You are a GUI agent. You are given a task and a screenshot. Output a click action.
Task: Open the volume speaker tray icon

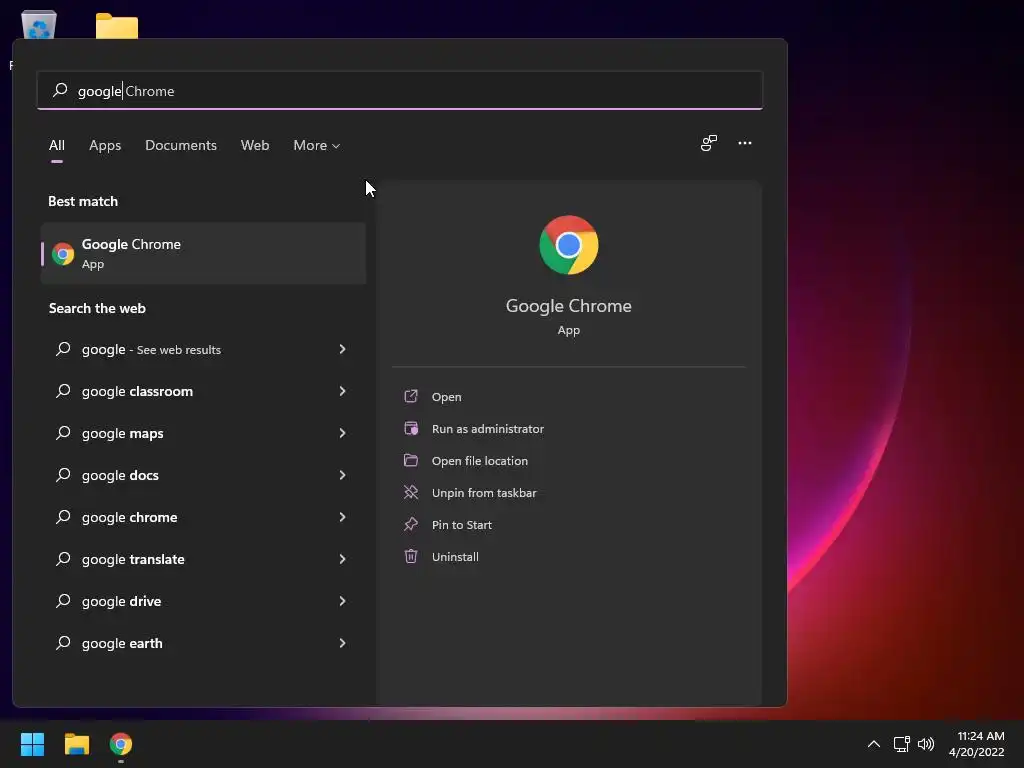click(926, 744)
